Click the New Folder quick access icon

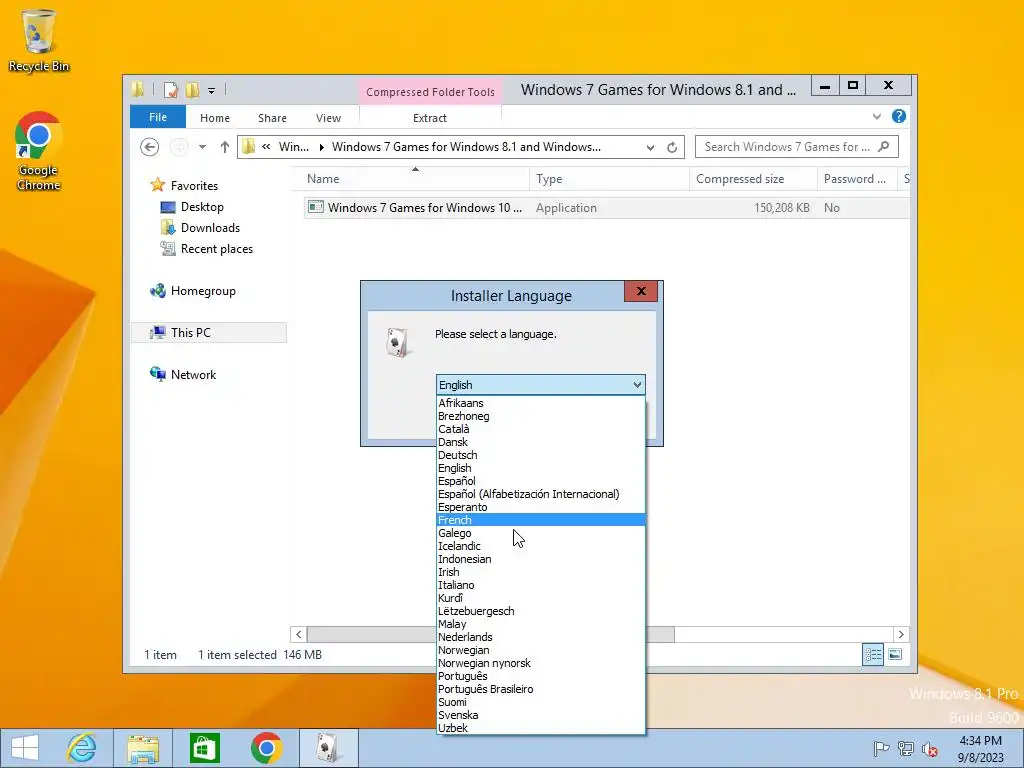point(192,90)
